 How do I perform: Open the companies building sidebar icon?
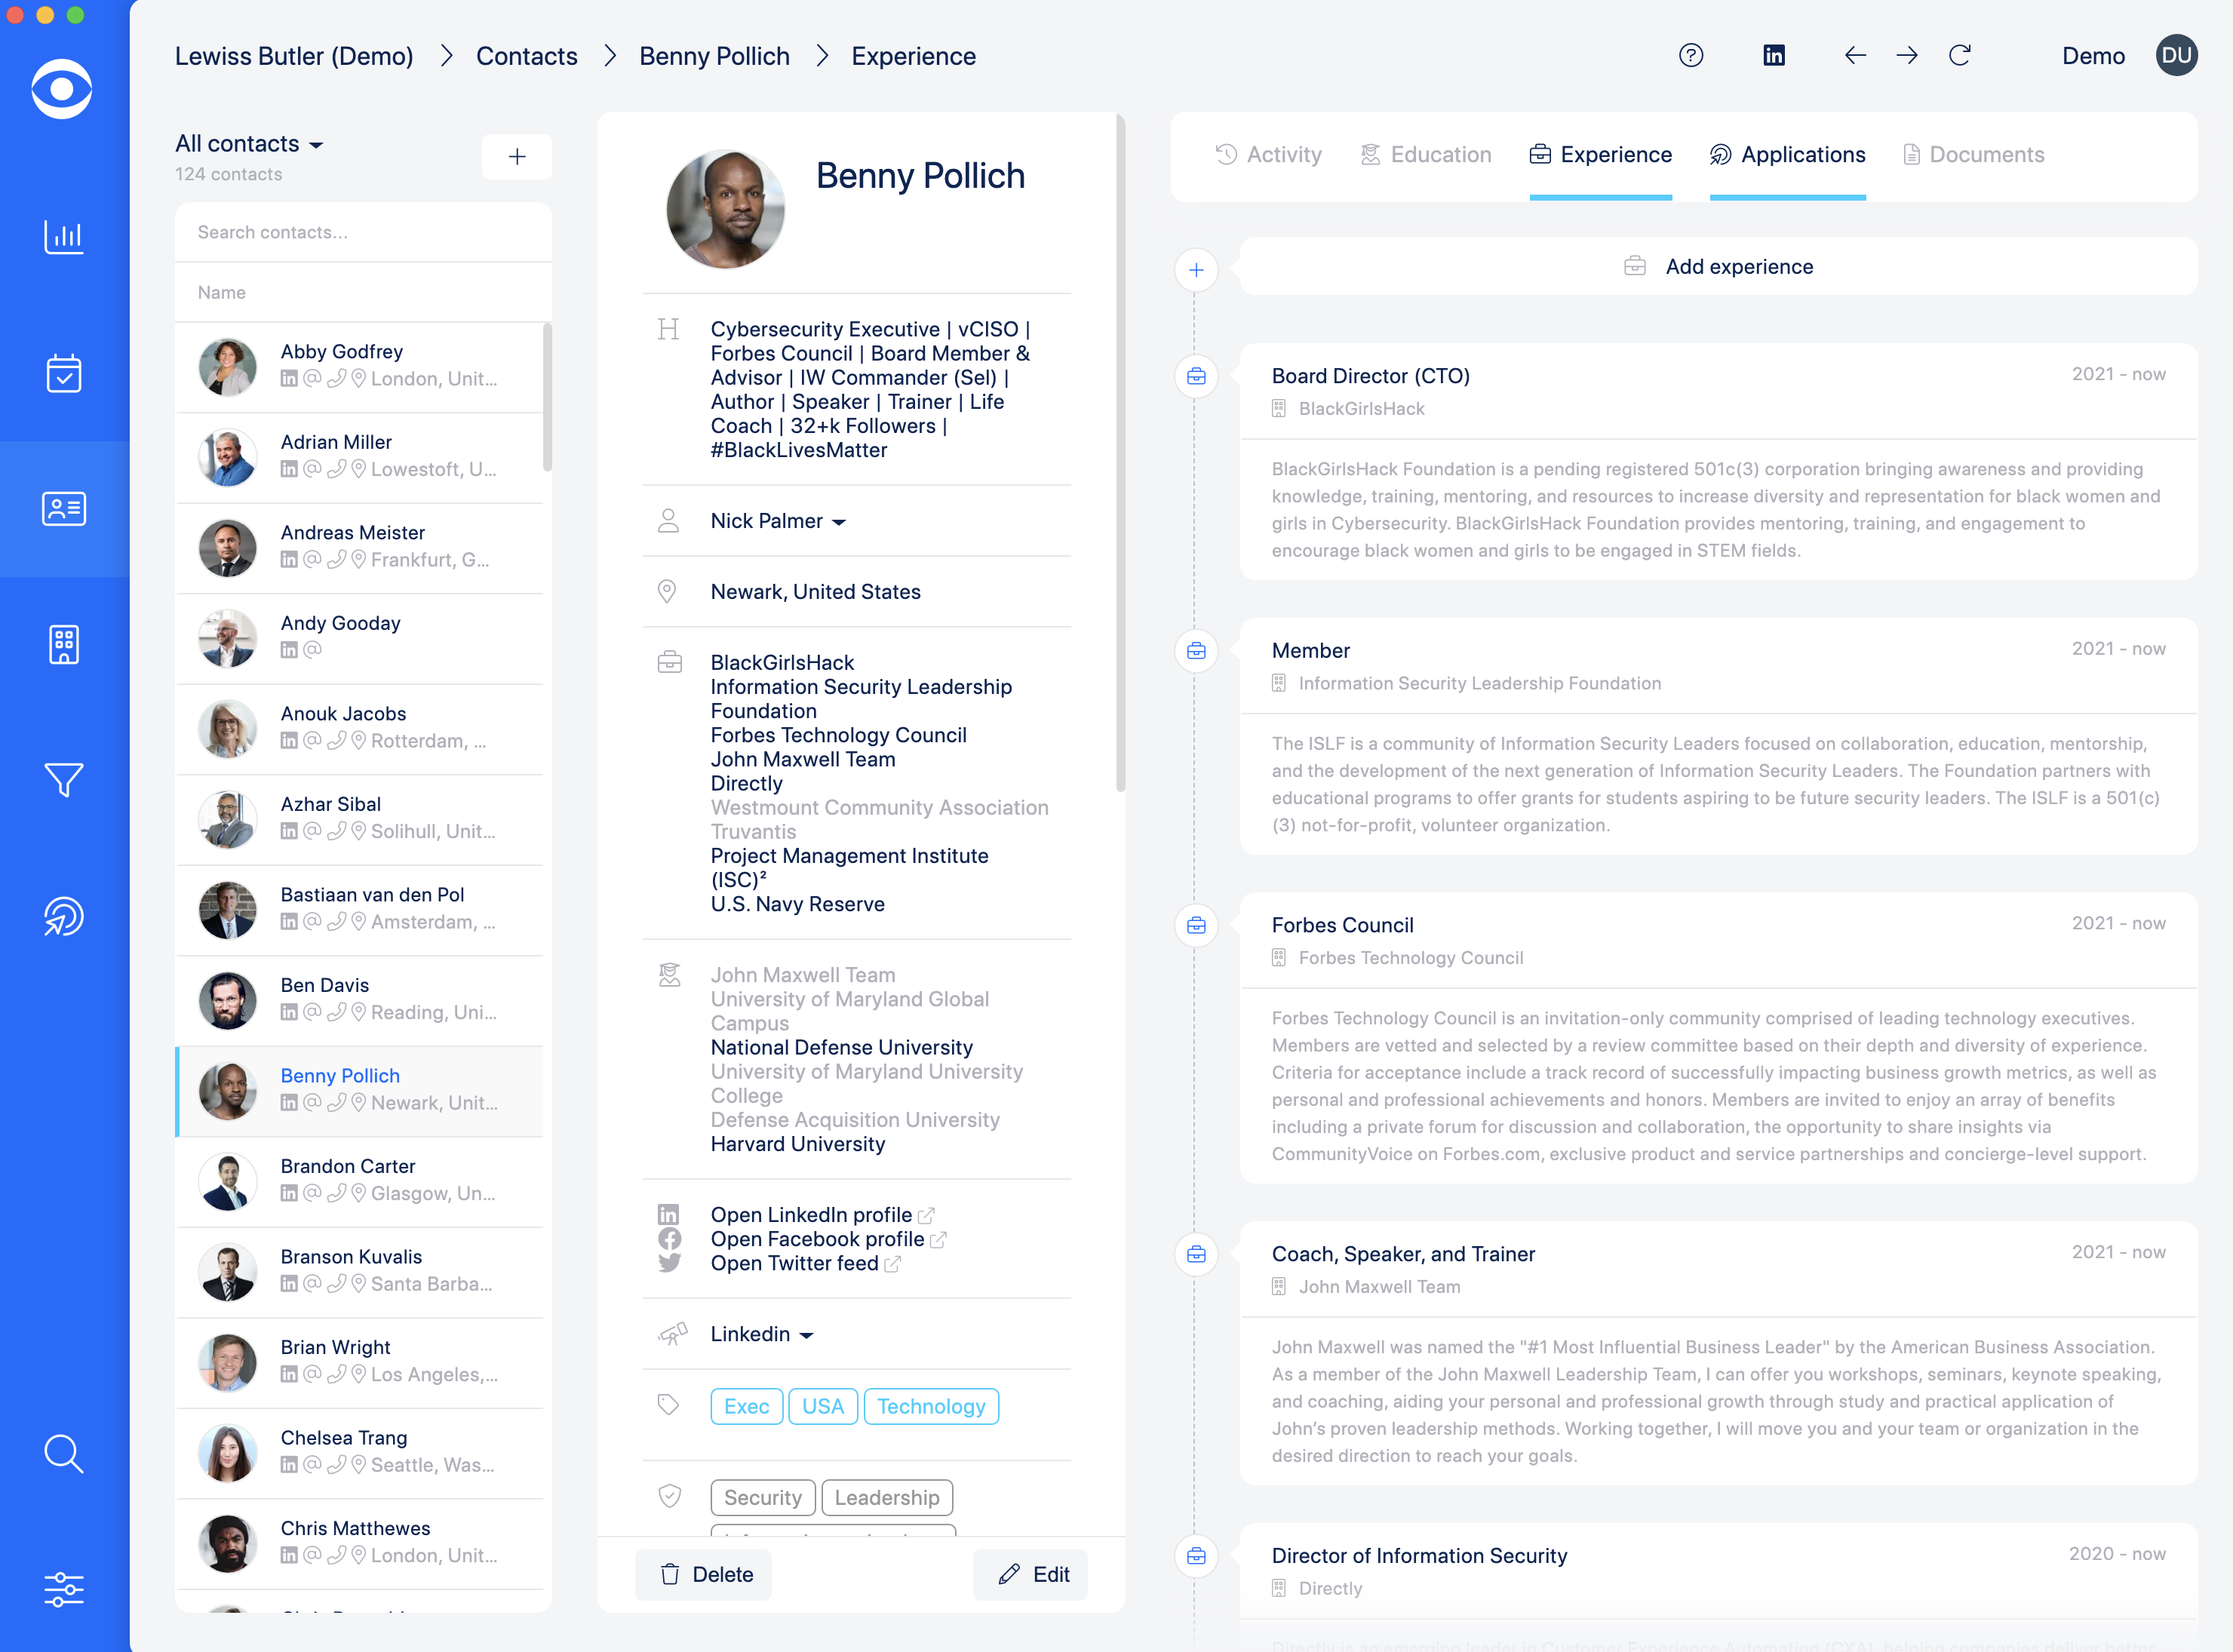point(63,645)
